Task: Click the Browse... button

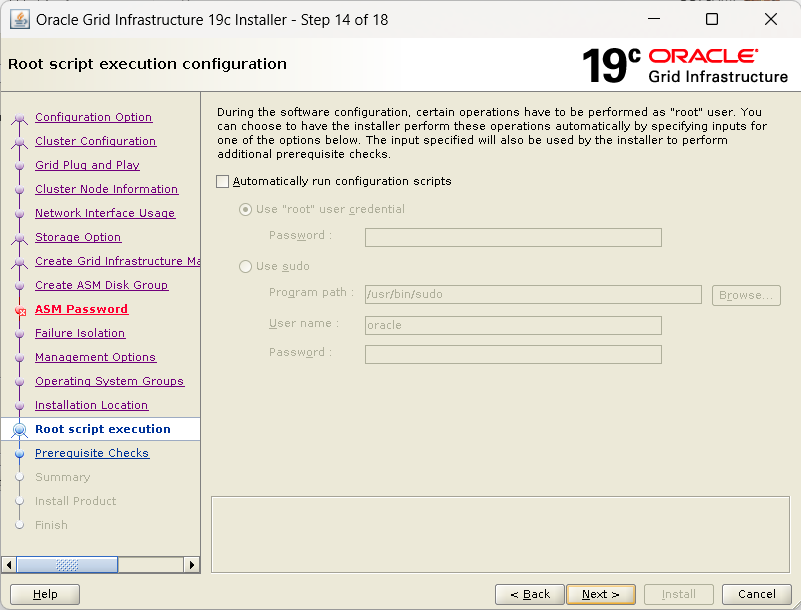Action: [746, 295]
